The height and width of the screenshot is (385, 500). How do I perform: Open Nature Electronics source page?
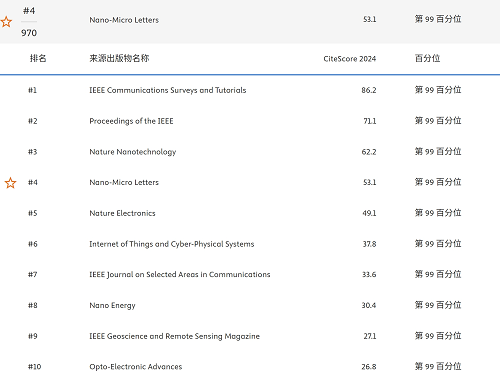click(x=122, y=213)
